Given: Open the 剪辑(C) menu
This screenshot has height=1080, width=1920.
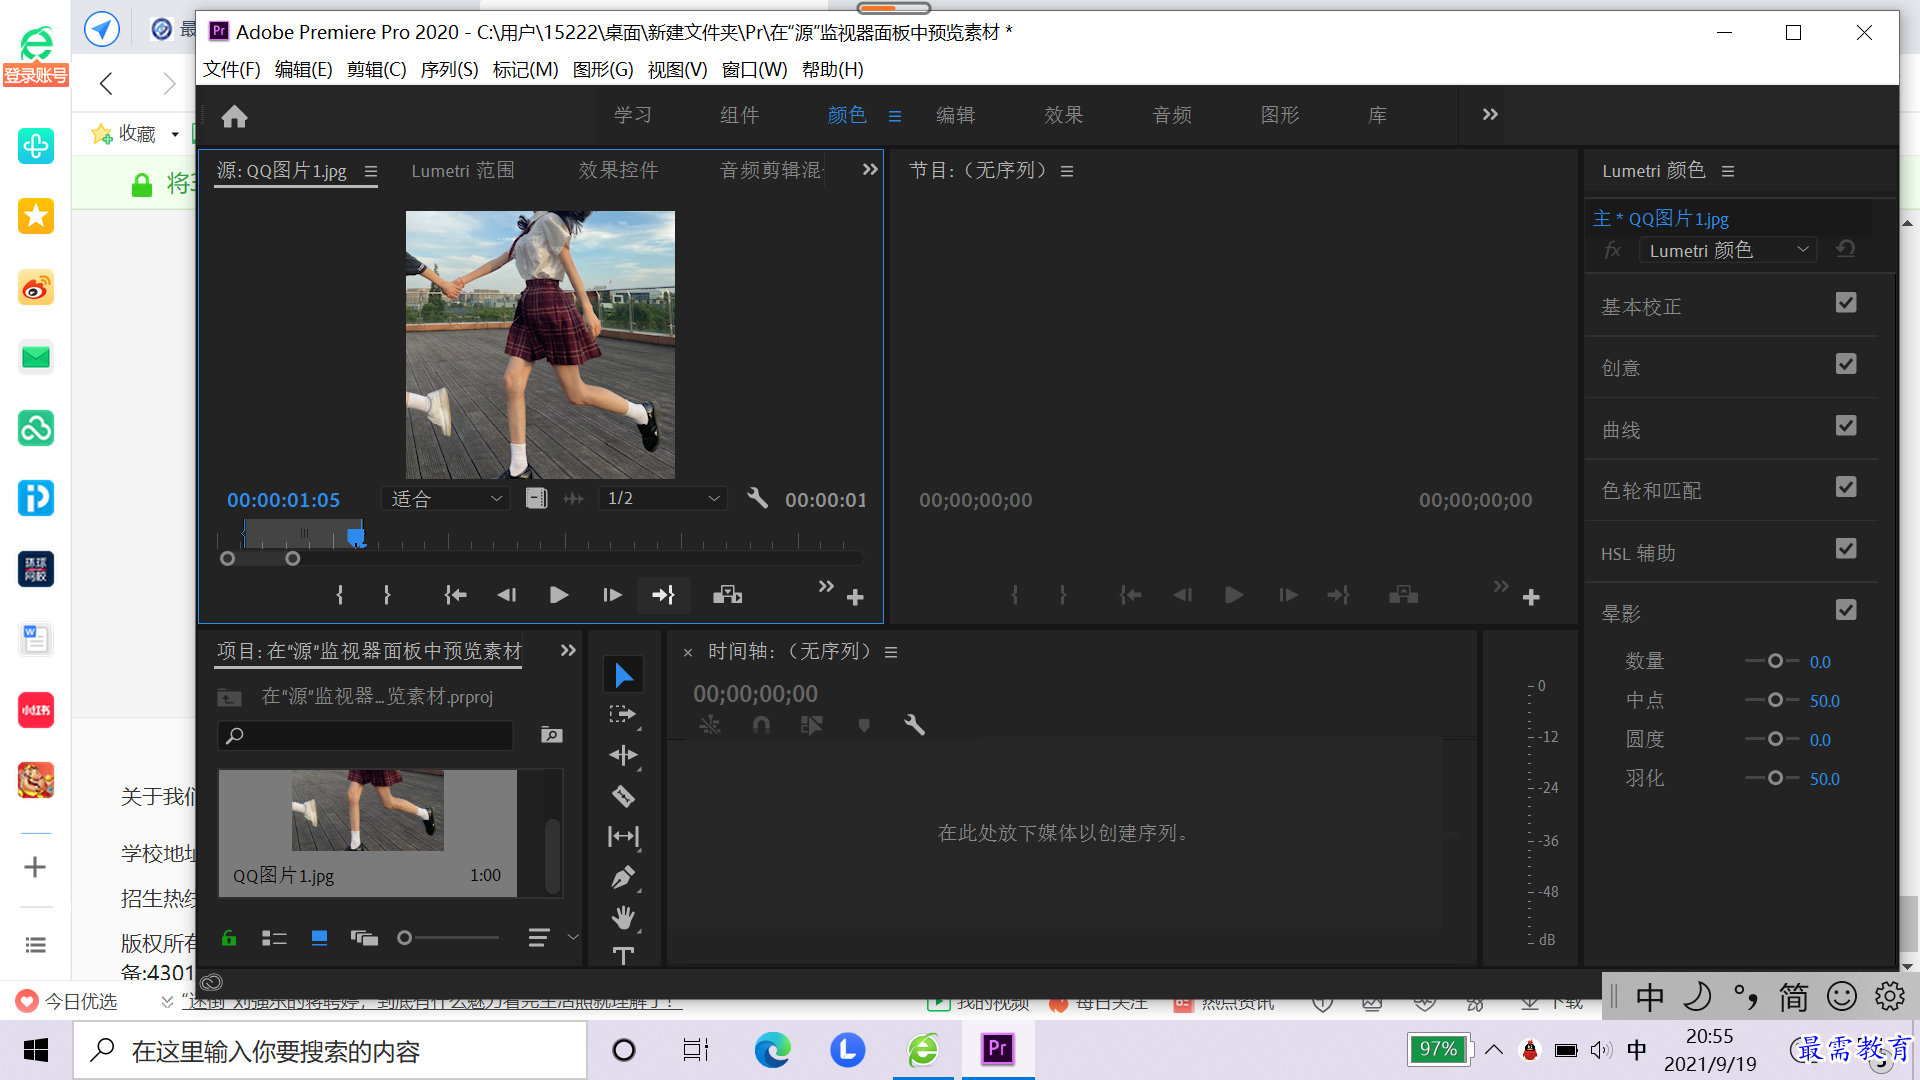Looking at the screenshot, I should [x=376, y=69].
